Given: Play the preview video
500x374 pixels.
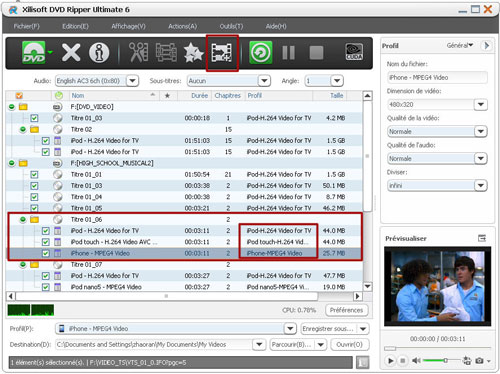Looking at the screenshot, I should click(390, 360).
